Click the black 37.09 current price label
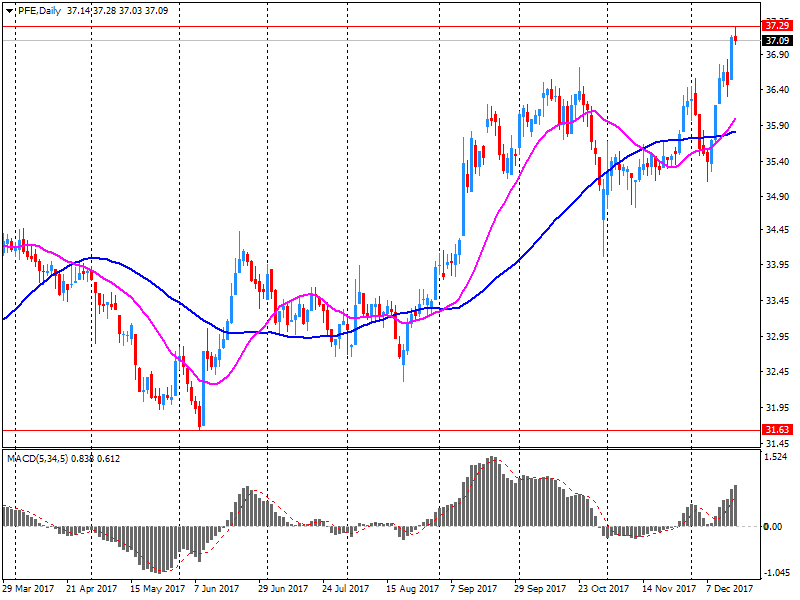Image resolution: width=800 pixels, height=600 pixels. [x=778, y=40]
